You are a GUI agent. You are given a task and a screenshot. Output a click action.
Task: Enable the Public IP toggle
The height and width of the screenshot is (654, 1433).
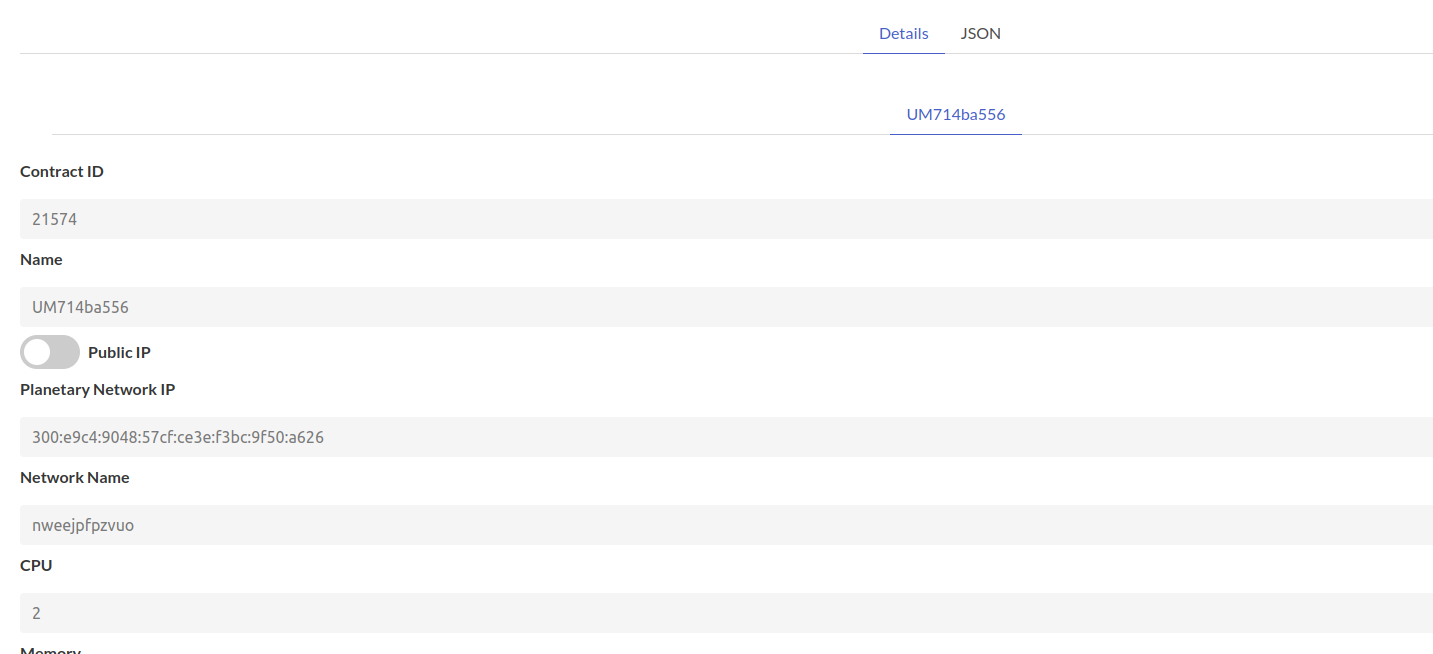49,352
